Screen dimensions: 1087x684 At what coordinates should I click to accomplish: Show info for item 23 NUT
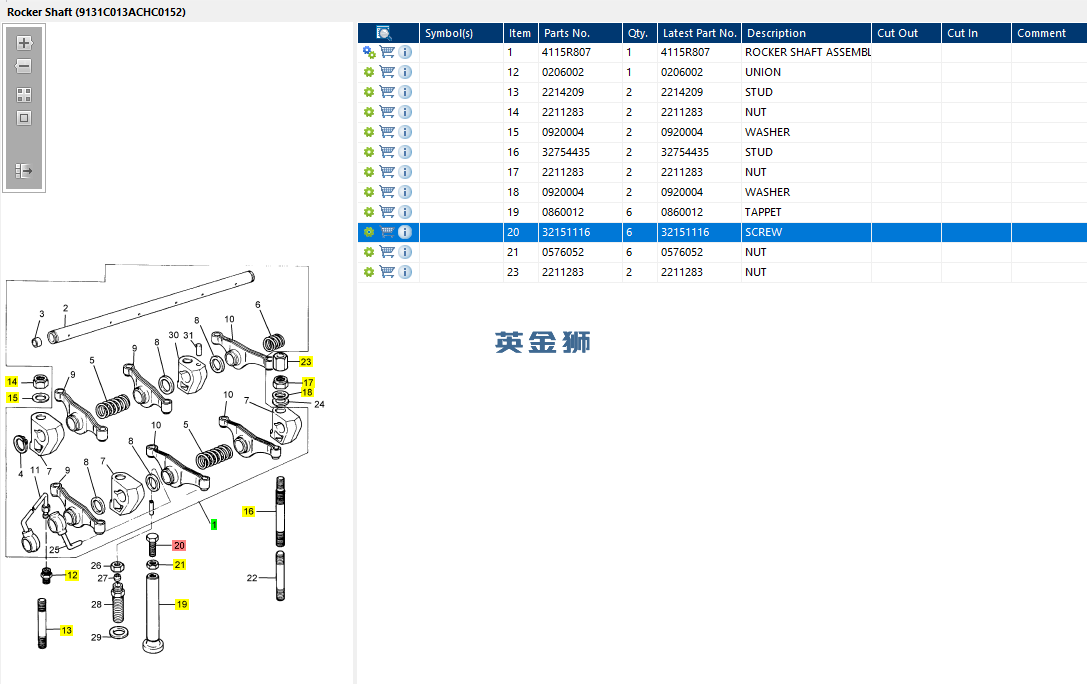click(406, 272)
